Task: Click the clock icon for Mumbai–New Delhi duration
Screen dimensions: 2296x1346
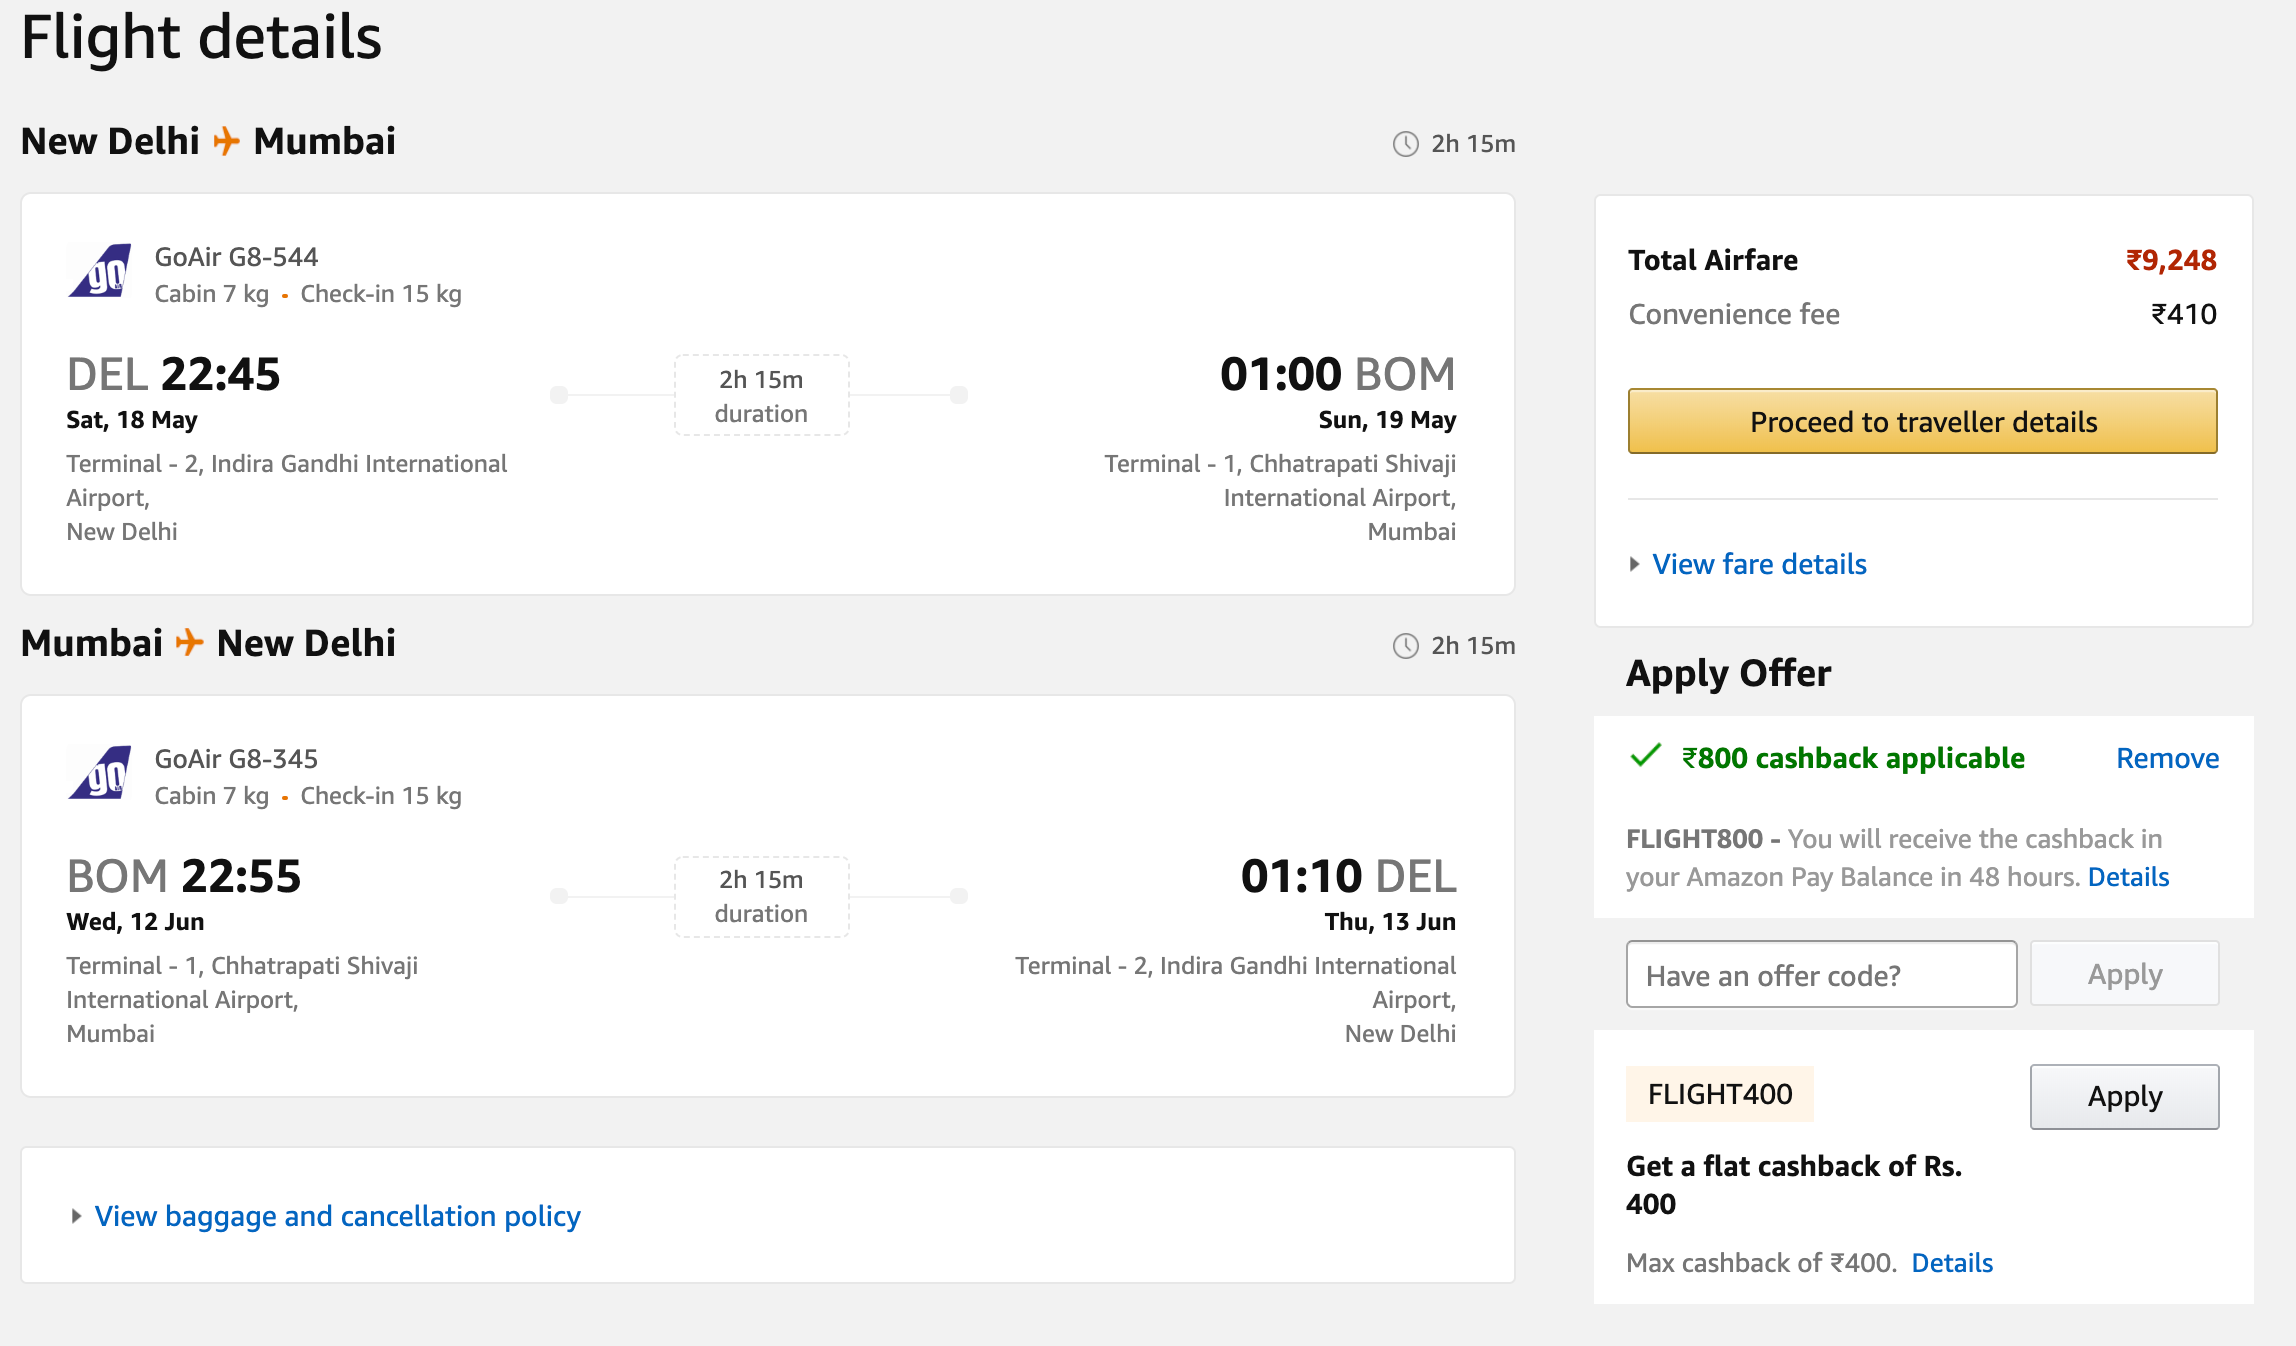Action: 1406,646
